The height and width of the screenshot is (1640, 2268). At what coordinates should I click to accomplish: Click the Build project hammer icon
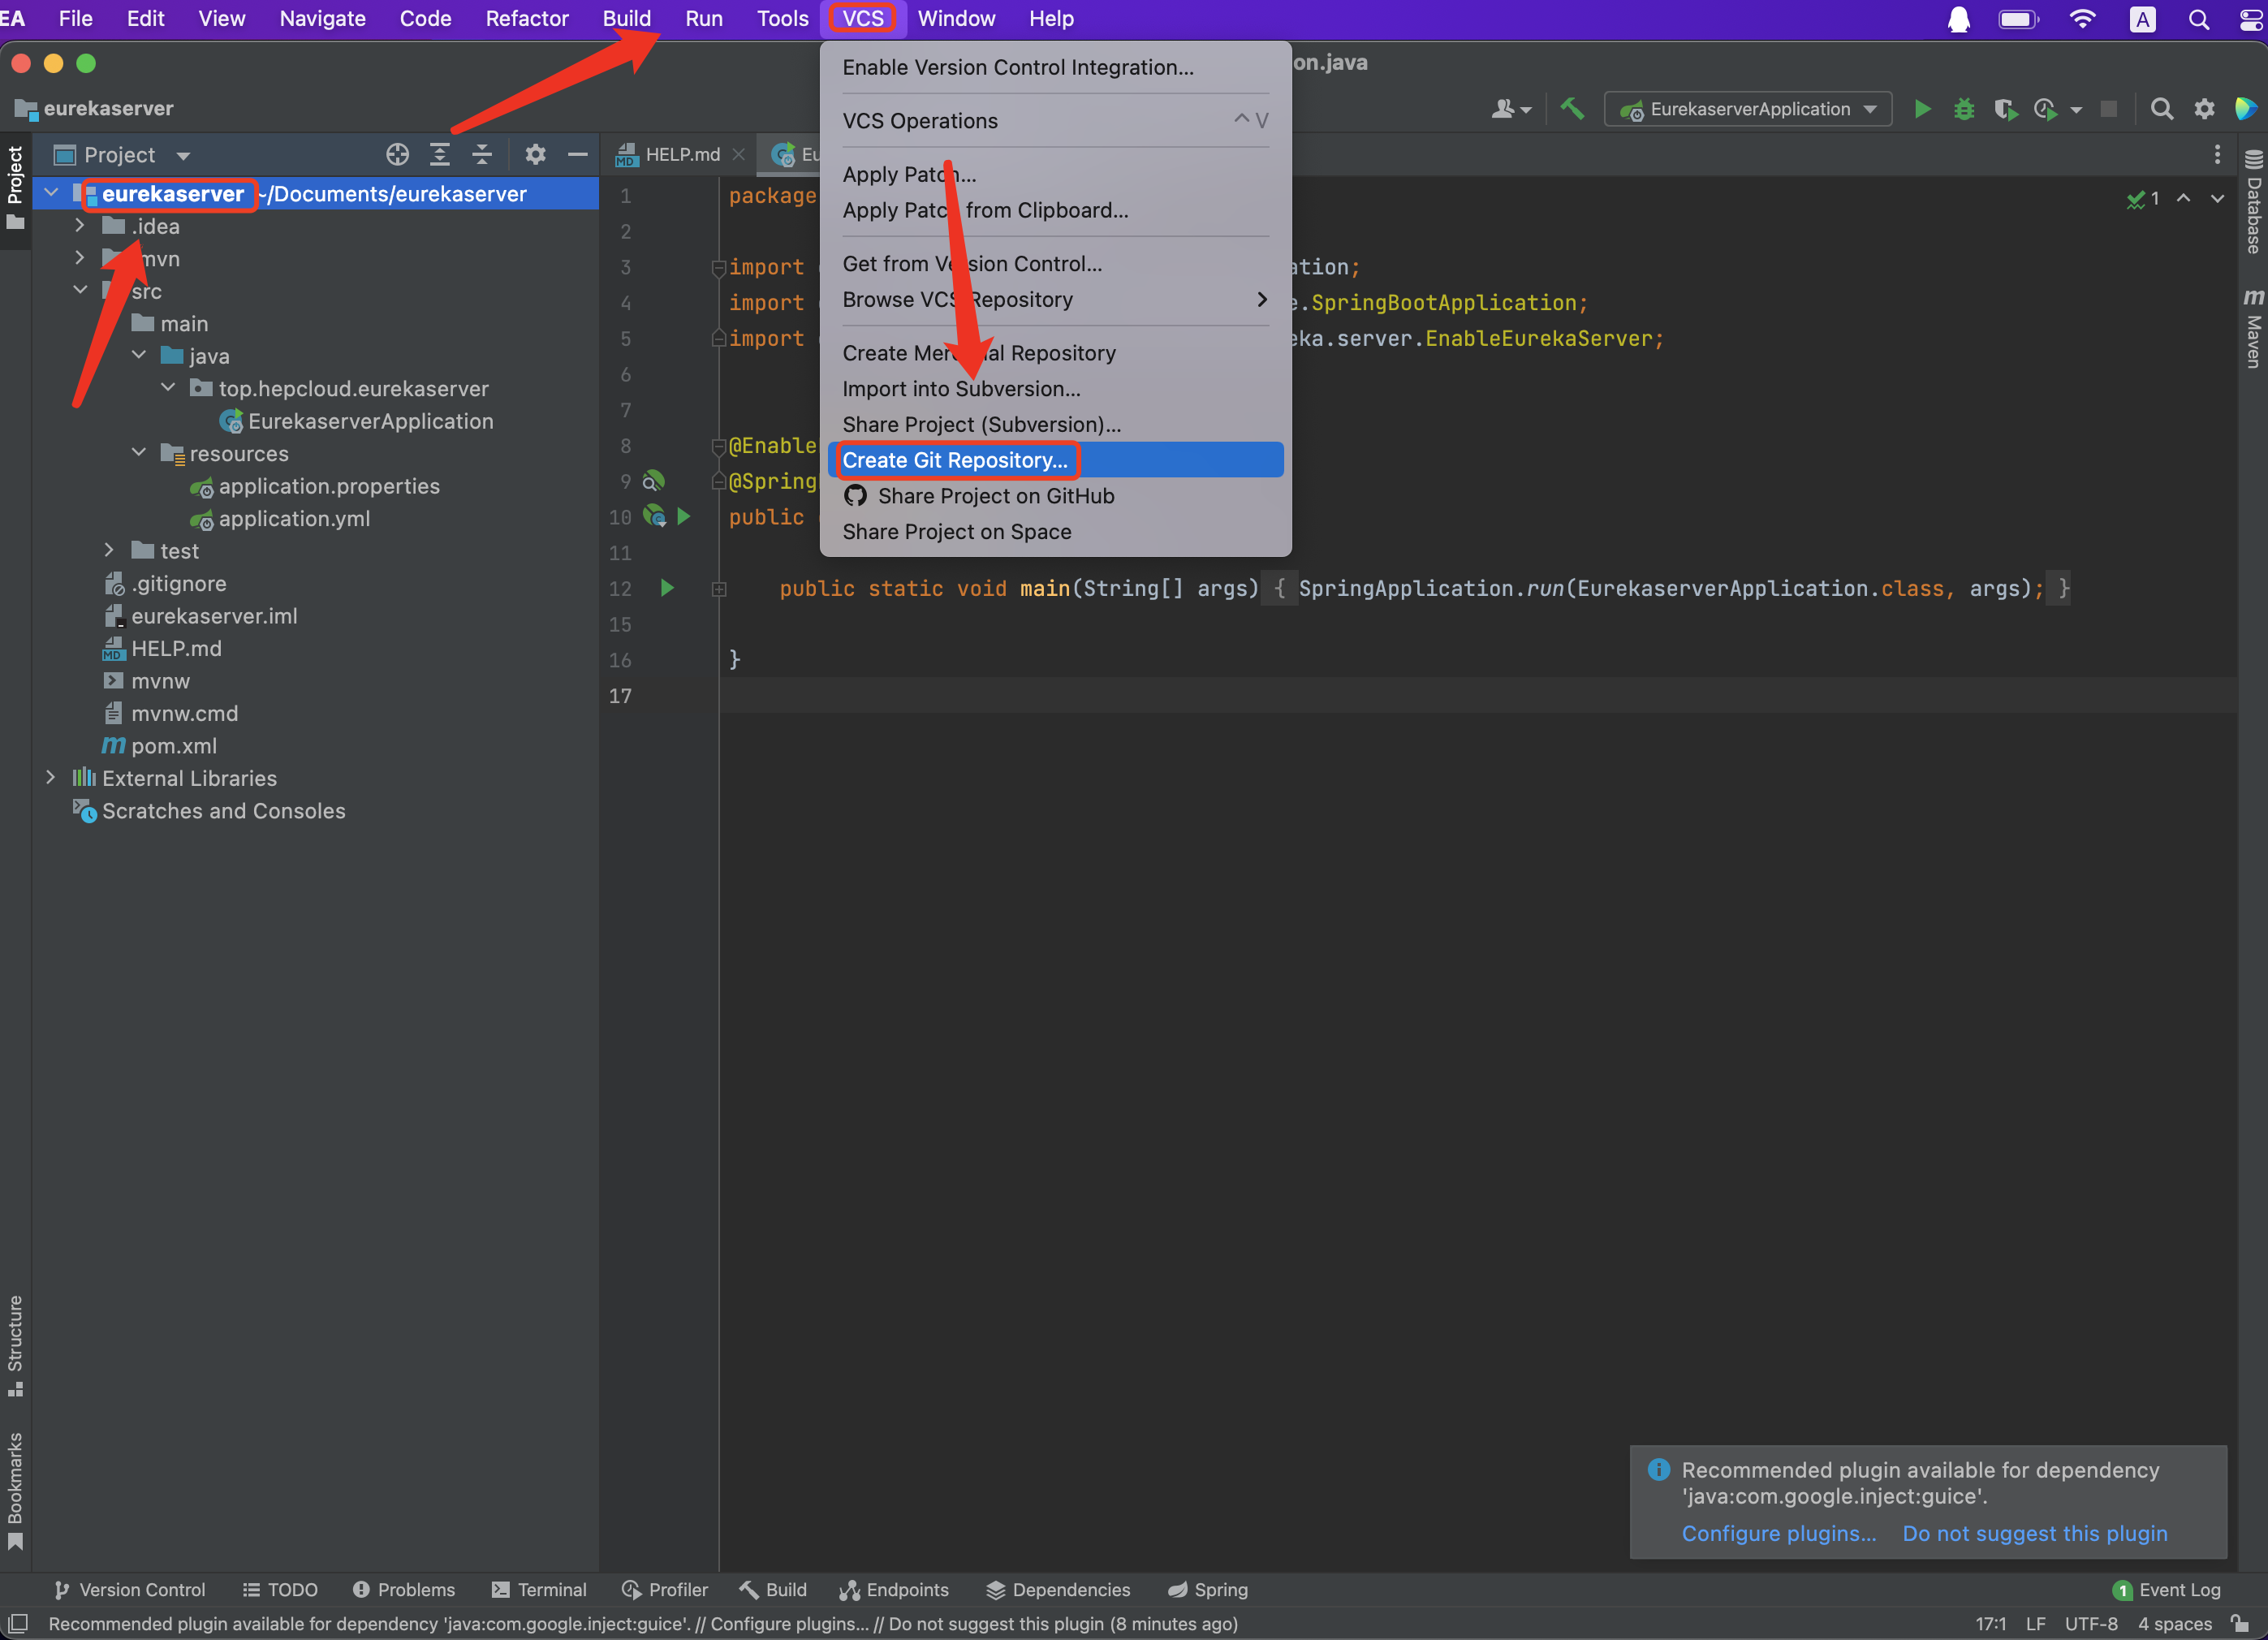coord(1572,109)
